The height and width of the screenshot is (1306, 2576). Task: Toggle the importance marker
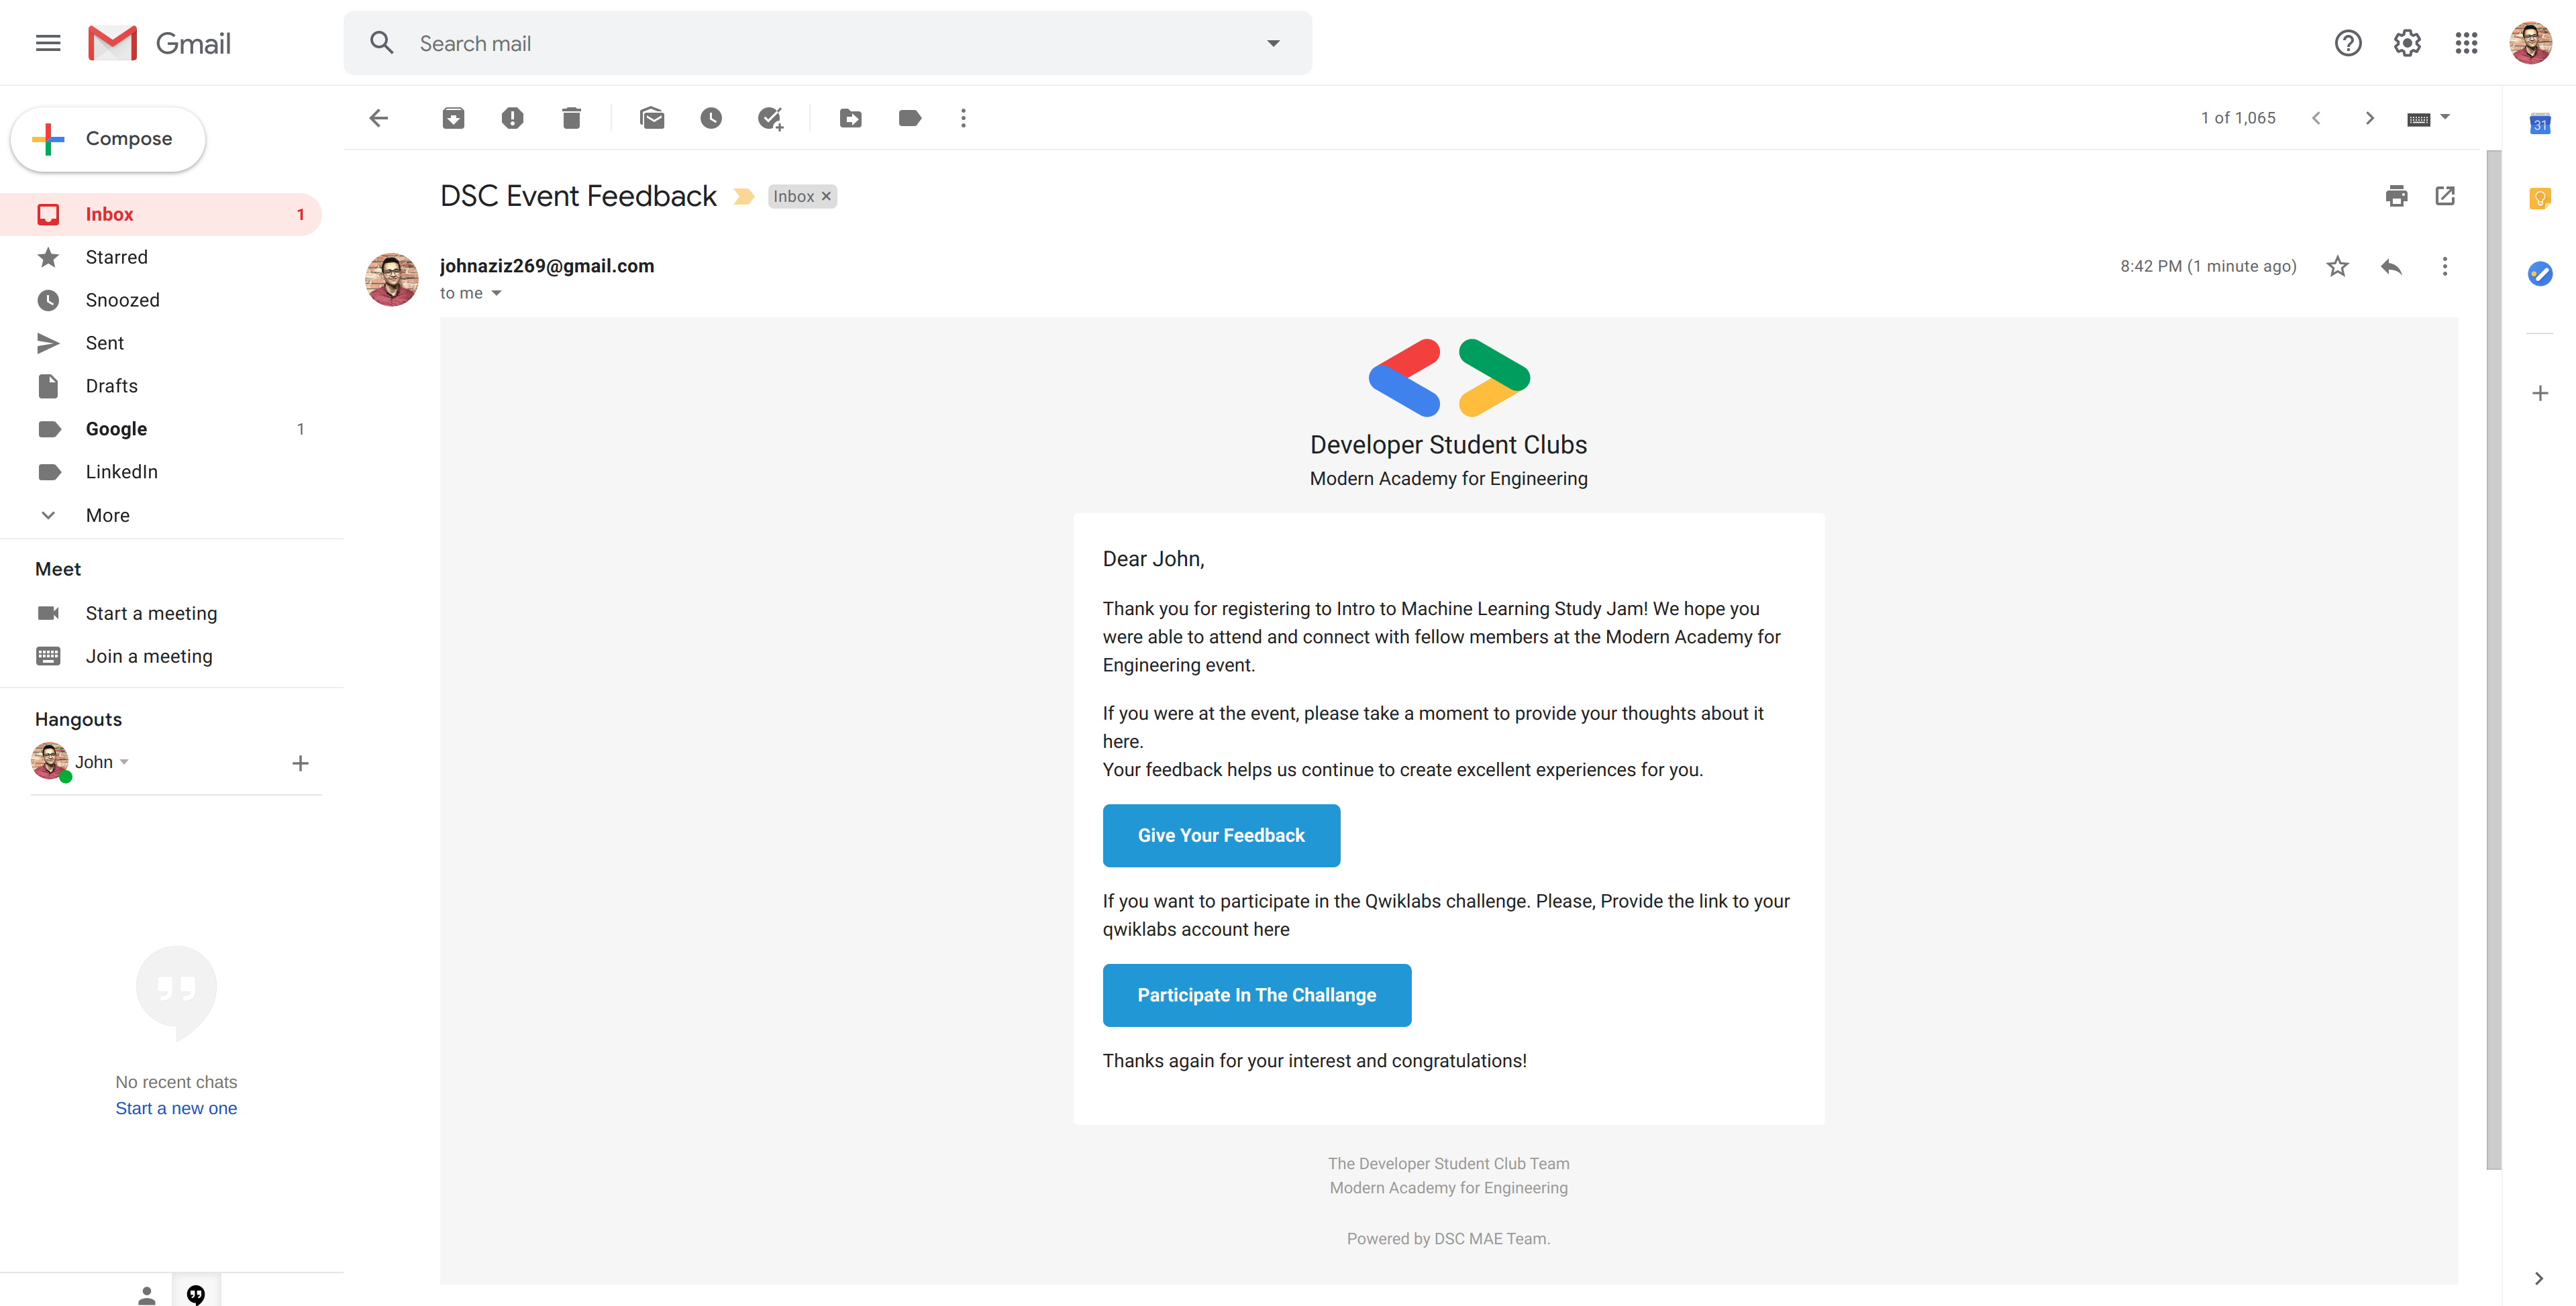[743, 196]
